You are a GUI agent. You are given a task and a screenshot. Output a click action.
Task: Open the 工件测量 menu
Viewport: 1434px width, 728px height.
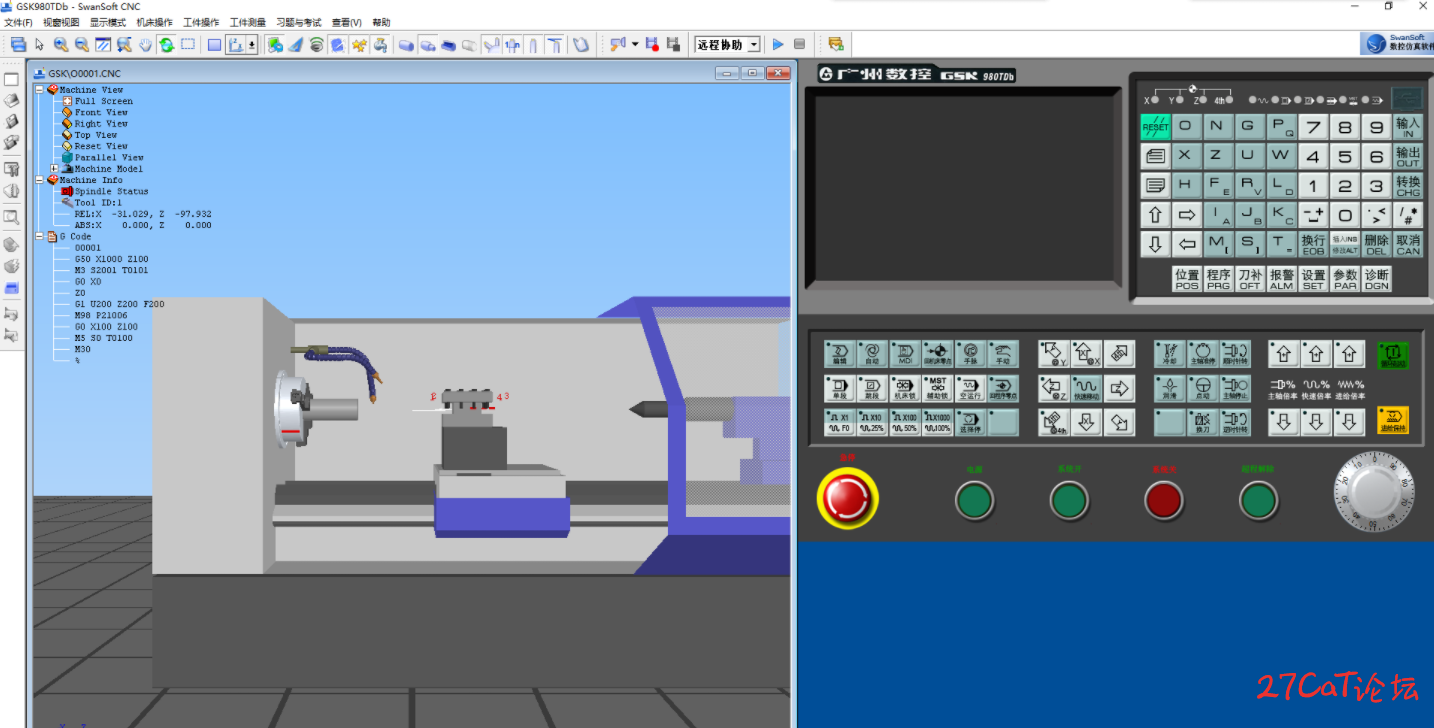[x=248, y=22]
